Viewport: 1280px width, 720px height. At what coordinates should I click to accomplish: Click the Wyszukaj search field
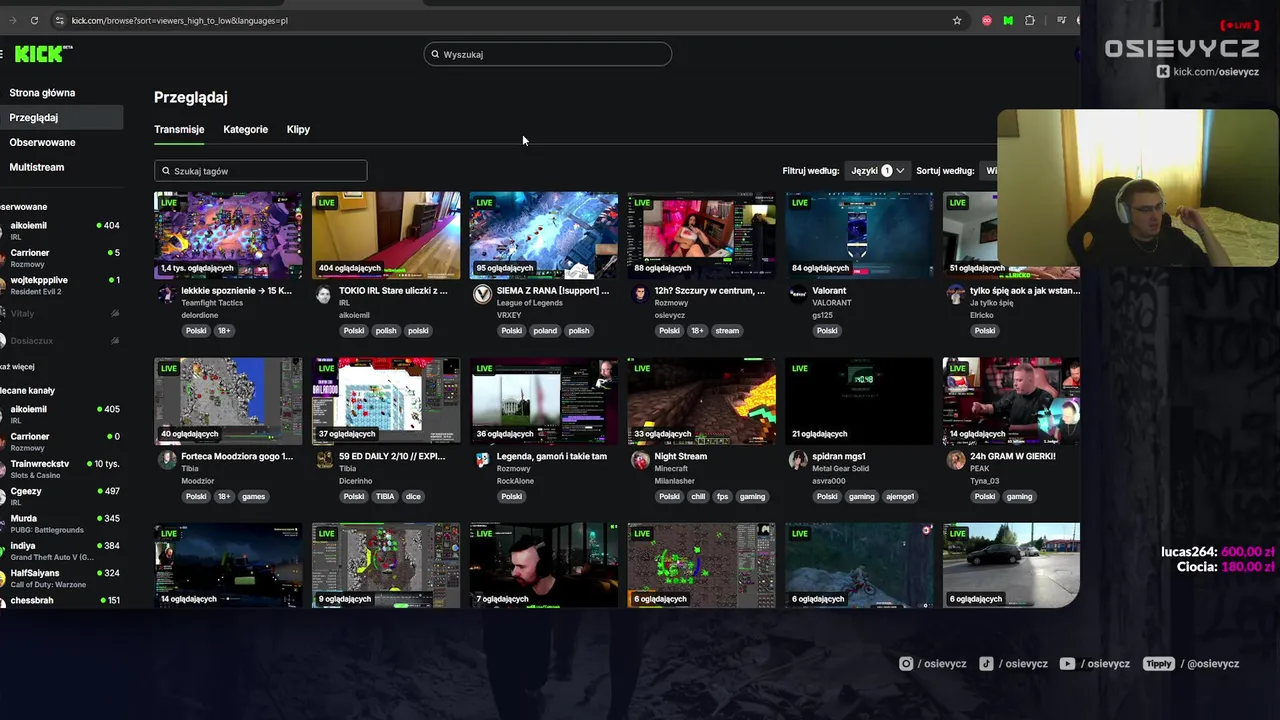pyautogui.click(x=548, y=54)
